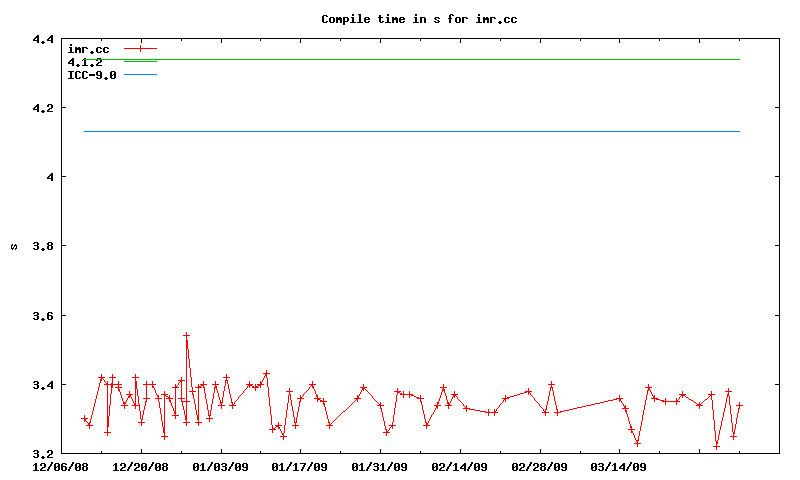Click the 4.4 y-axis tick label
This screenshot has height=480, width=800.
(43, 39)
